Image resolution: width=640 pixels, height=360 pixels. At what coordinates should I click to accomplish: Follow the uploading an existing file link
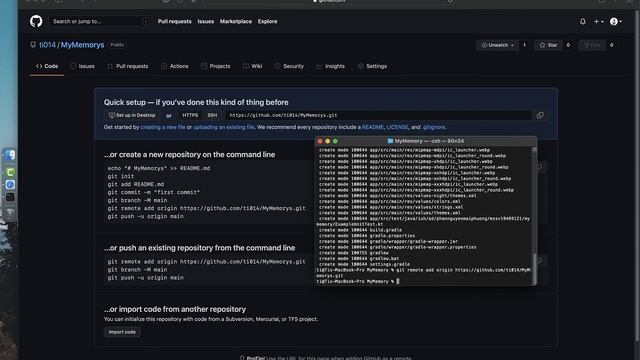tap(224, 127)
